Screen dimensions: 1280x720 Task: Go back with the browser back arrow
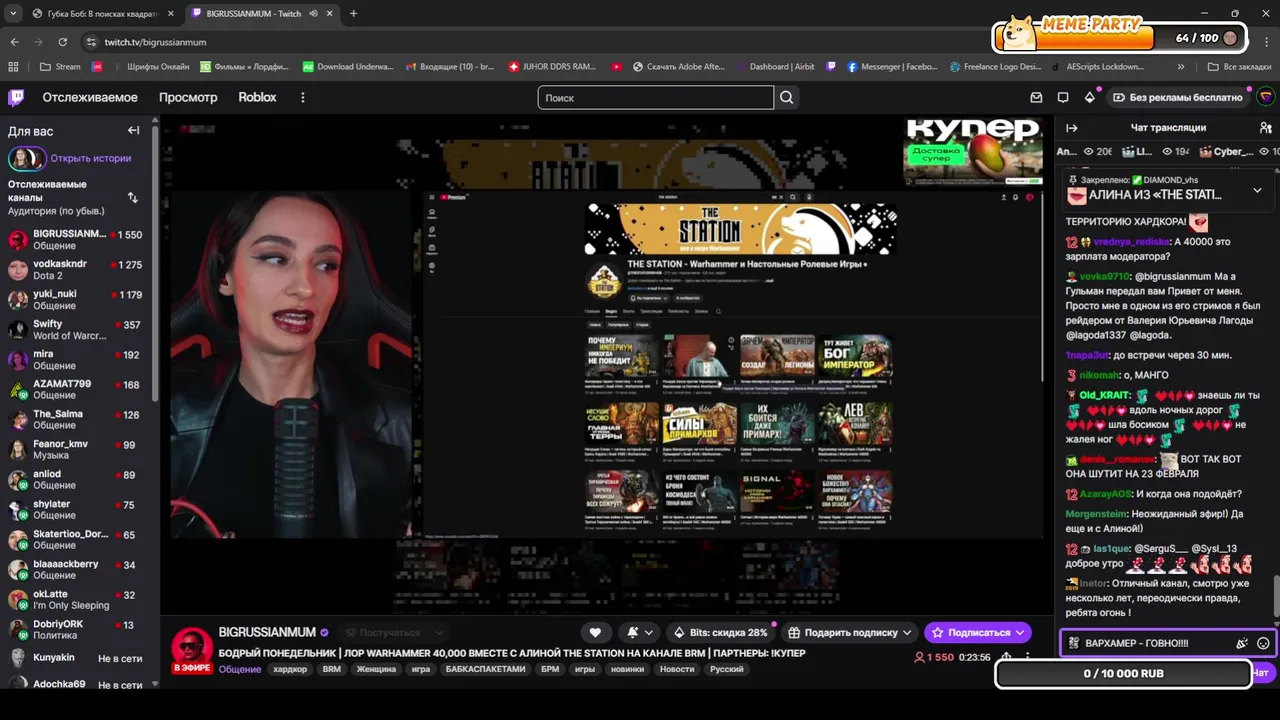tap(14, 42)
